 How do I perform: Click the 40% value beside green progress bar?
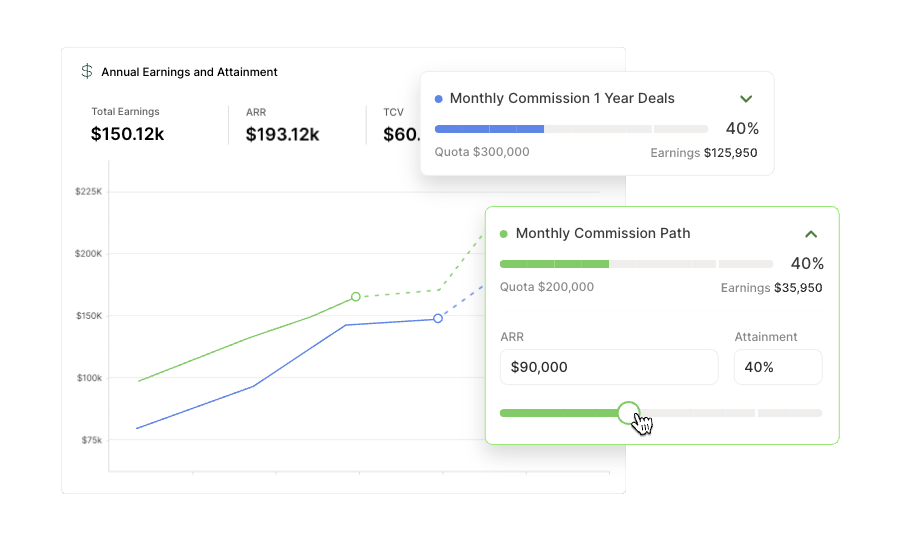(807, 263)
